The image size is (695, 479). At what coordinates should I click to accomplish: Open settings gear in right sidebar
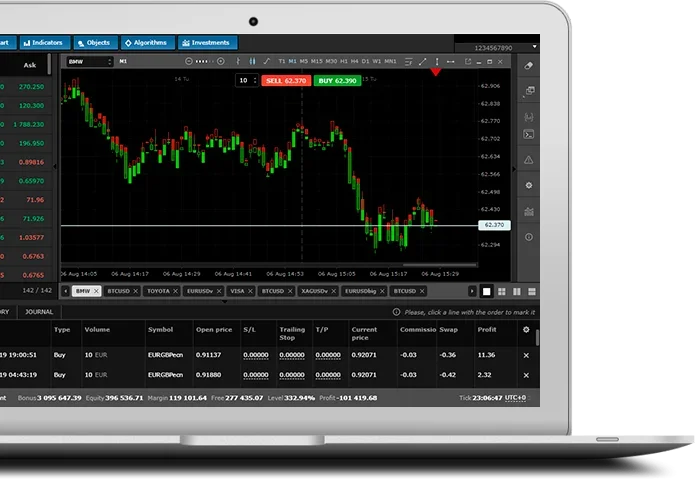(529, 186)
